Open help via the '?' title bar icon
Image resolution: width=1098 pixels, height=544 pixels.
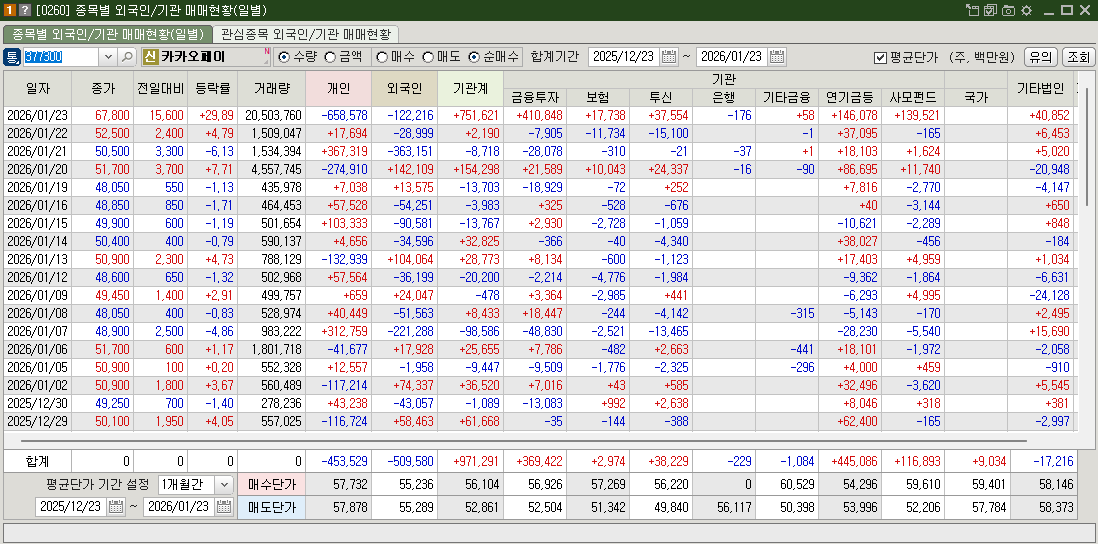(25, 11)
